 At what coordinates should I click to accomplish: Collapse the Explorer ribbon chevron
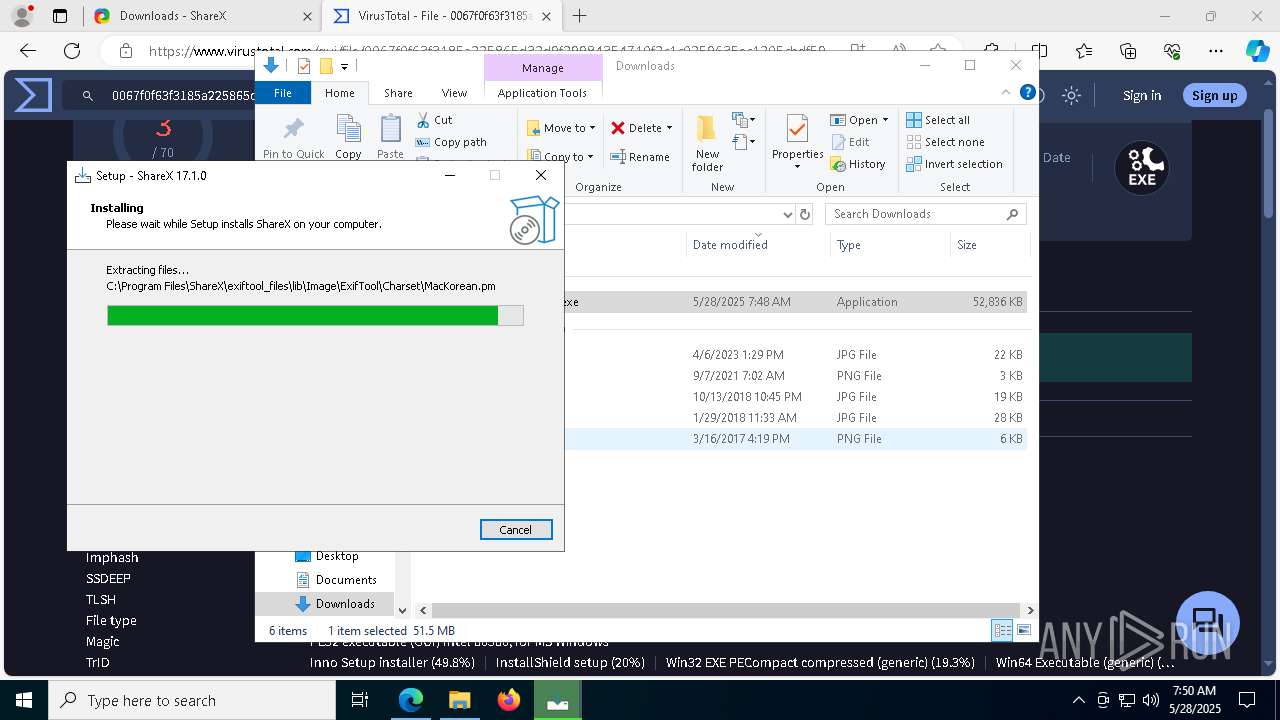pyautogui.click(x=1007, y=92)
